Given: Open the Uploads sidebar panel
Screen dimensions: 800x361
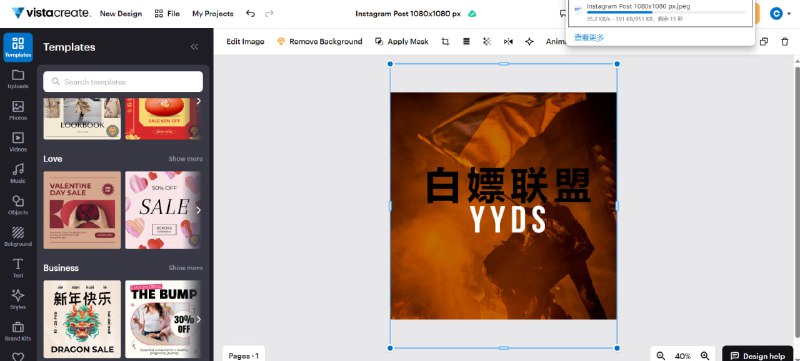Looking at the screenshot, I should [x=18, y=79].
